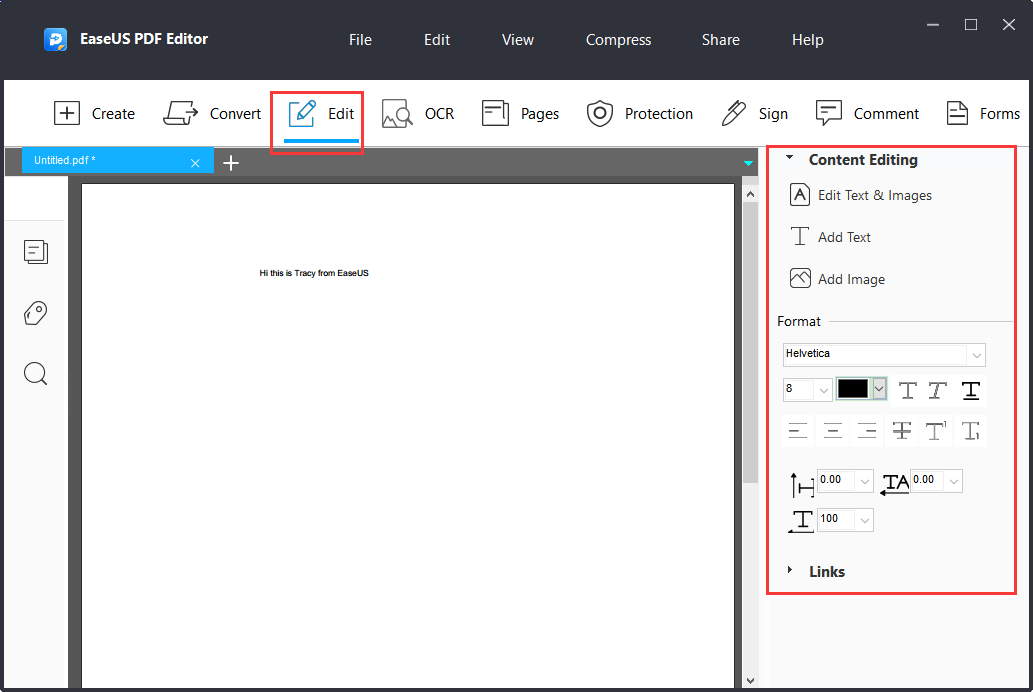Click the vertical scrollbar thumb
This screenshot has height=692, width=1033.
pos(750,343)
